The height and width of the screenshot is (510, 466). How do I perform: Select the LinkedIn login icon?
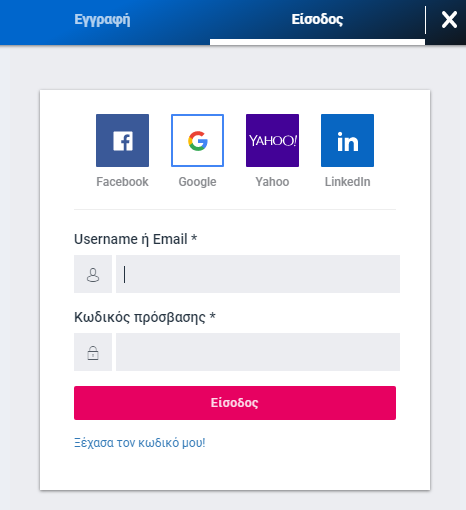pyautogui.click(x=347, y=140)
